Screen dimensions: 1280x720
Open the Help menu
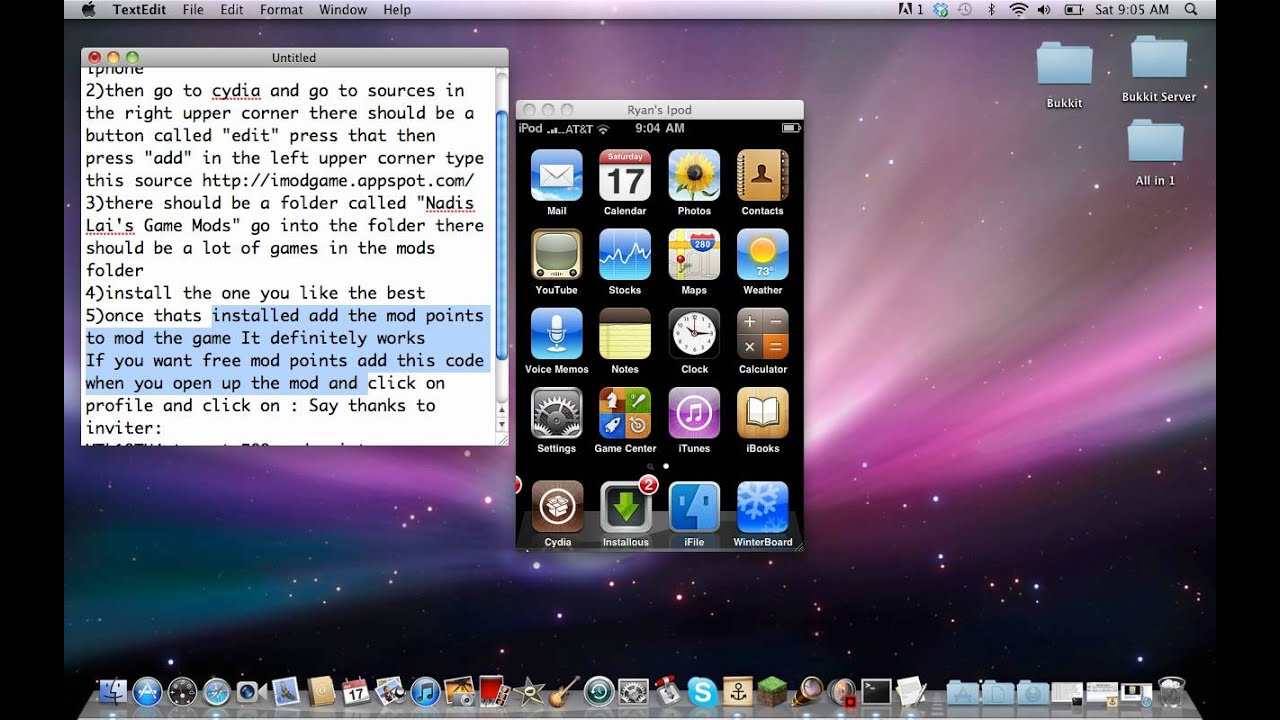397,9
